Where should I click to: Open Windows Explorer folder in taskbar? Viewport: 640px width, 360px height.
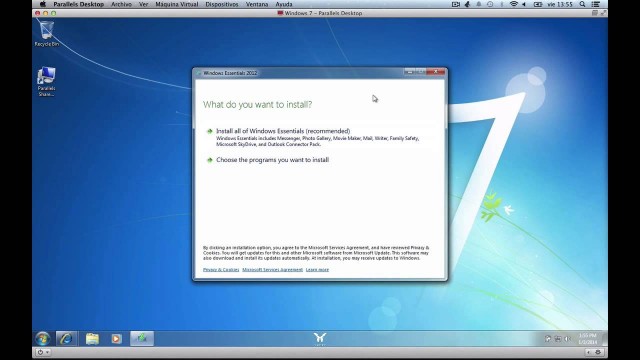point(92,338)
